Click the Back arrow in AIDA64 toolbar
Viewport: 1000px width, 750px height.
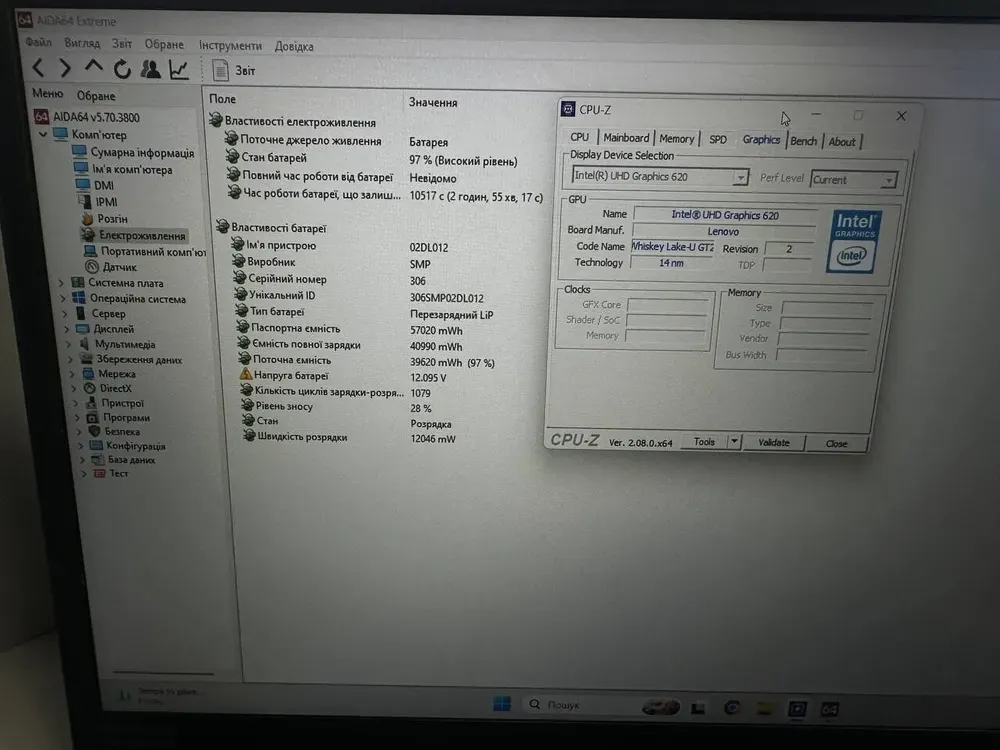[38, 69]
